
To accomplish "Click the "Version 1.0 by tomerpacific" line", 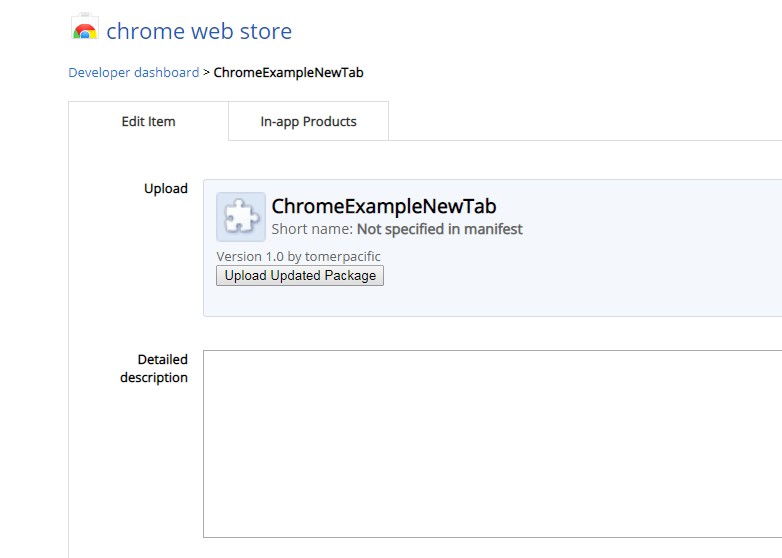I will (x=298, y=256).
